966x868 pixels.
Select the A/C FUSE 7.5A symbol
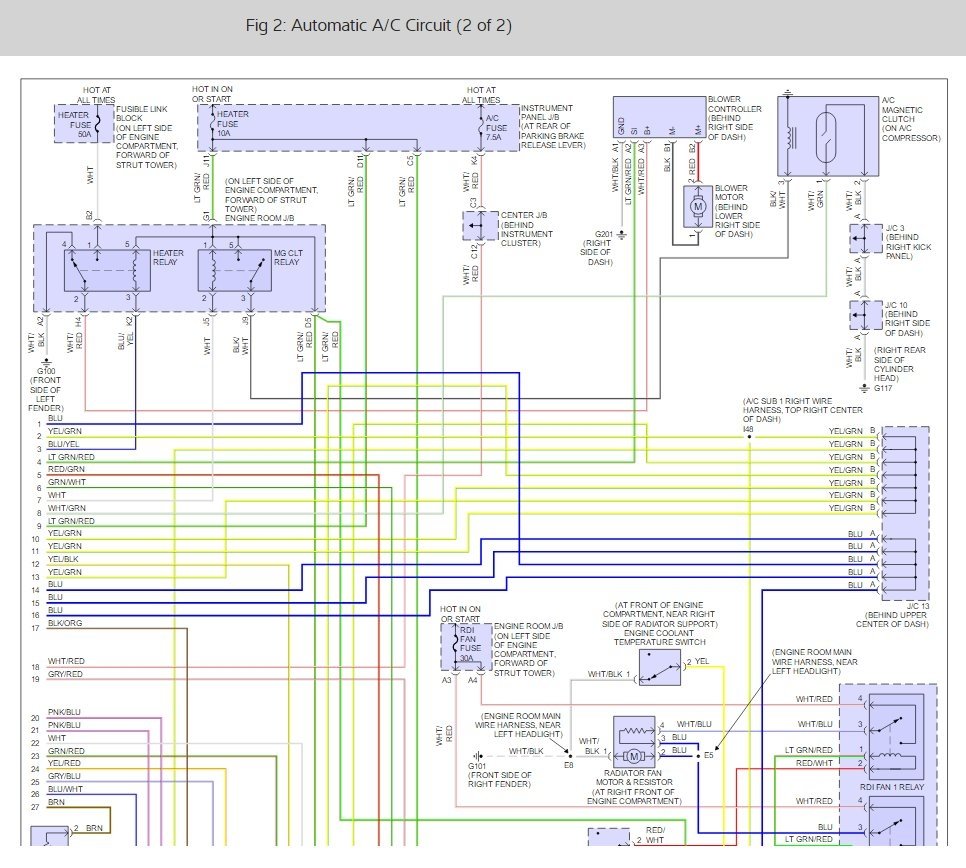point(482,126)
